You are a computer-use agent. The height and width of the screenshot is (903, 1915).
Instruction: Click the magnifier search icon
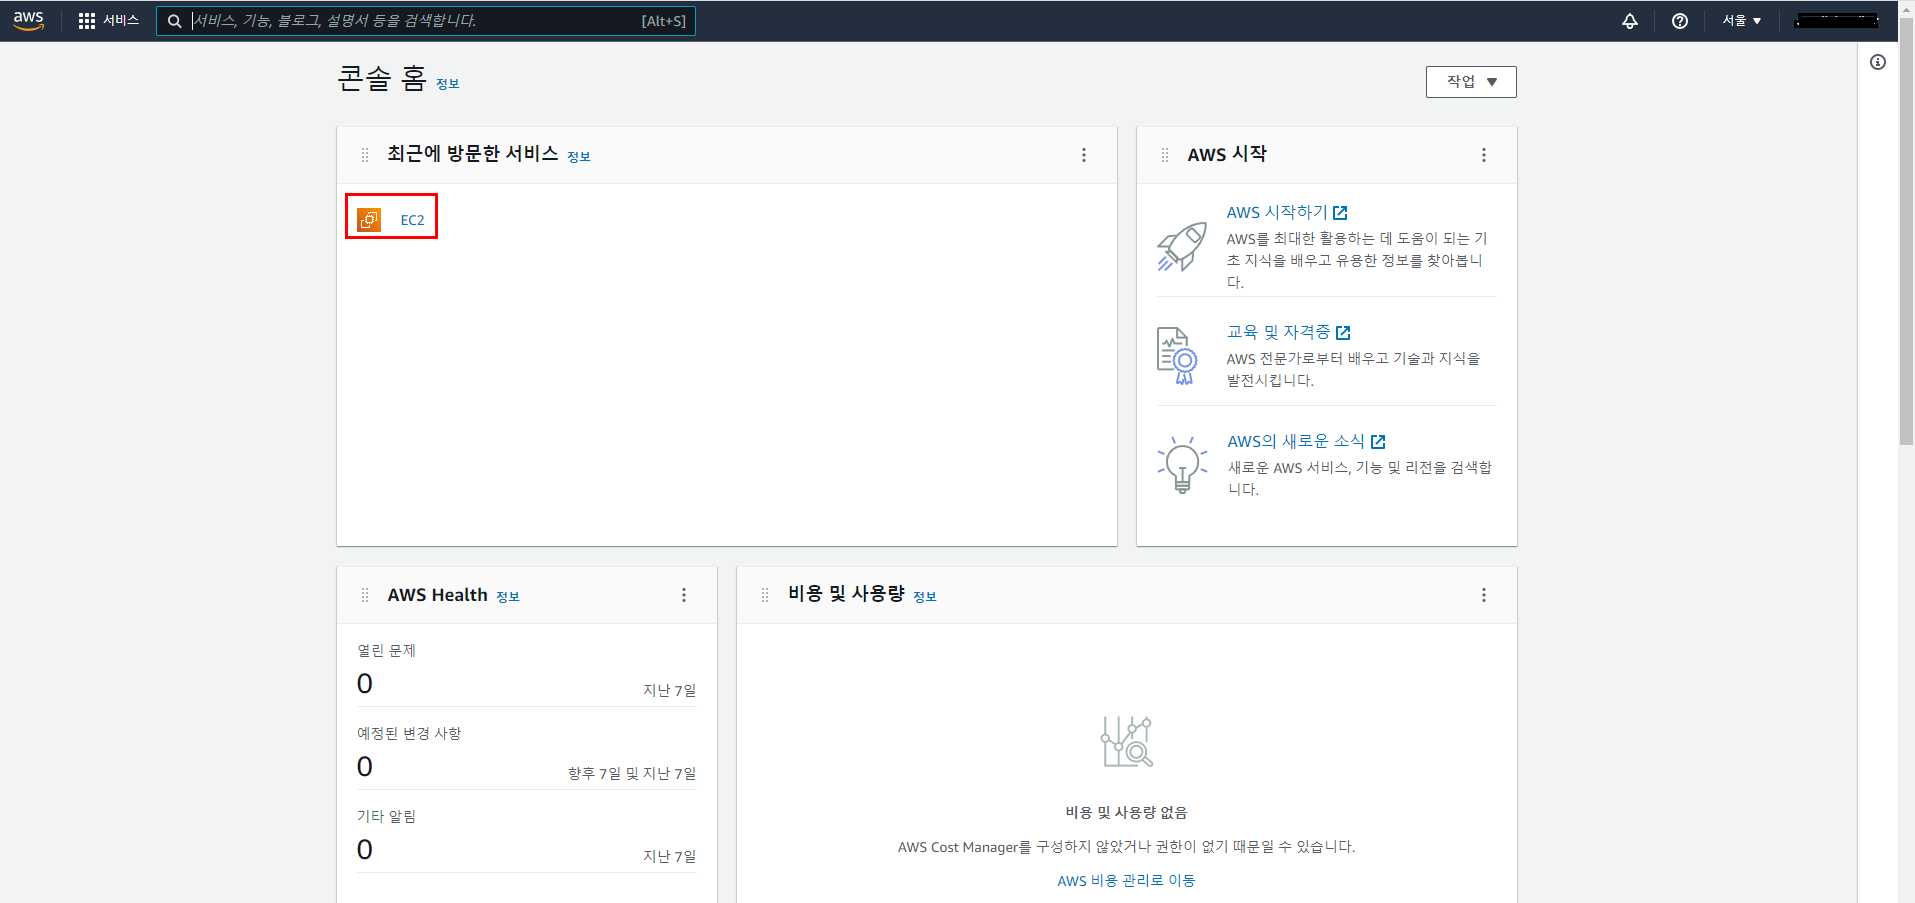174,21
